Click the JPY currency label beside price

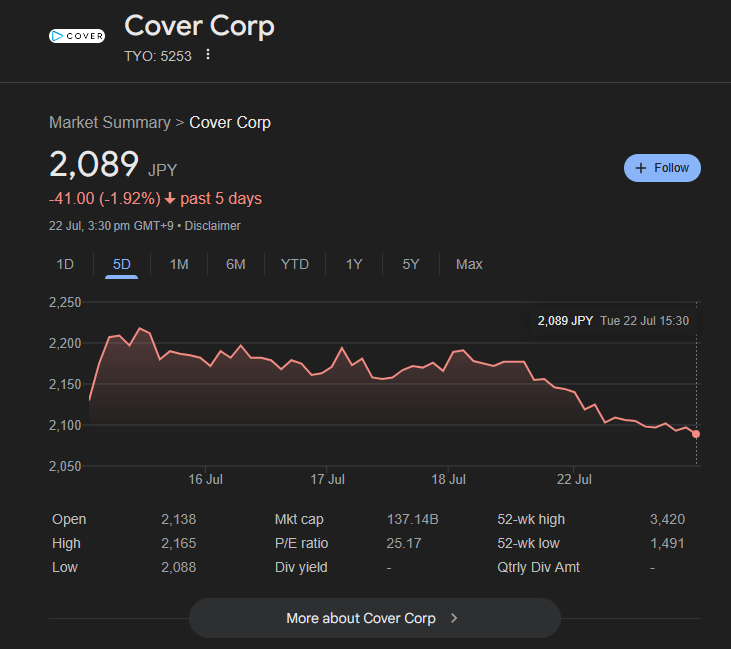(163, 170)
